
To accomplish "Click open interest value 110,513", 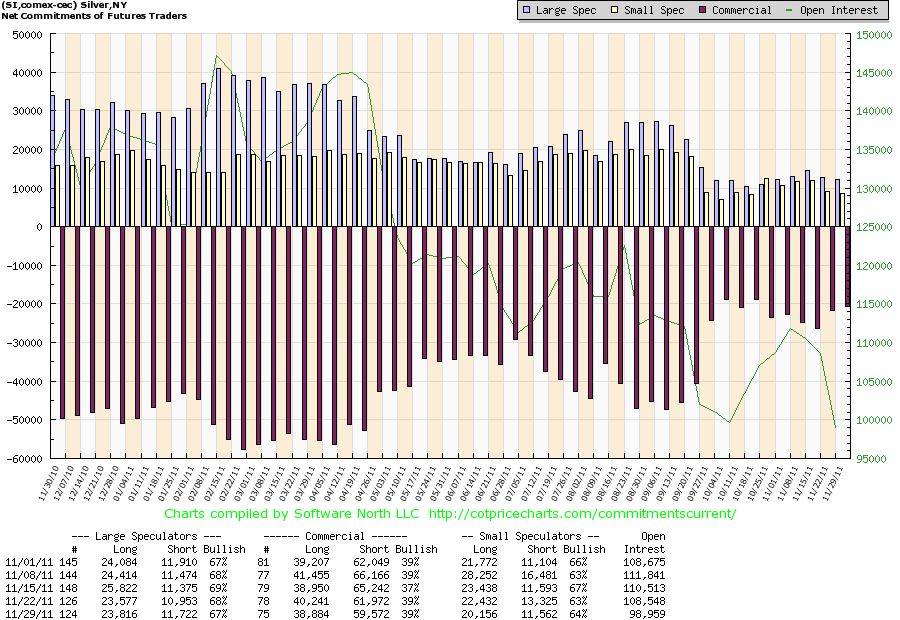I will (645, 588).
